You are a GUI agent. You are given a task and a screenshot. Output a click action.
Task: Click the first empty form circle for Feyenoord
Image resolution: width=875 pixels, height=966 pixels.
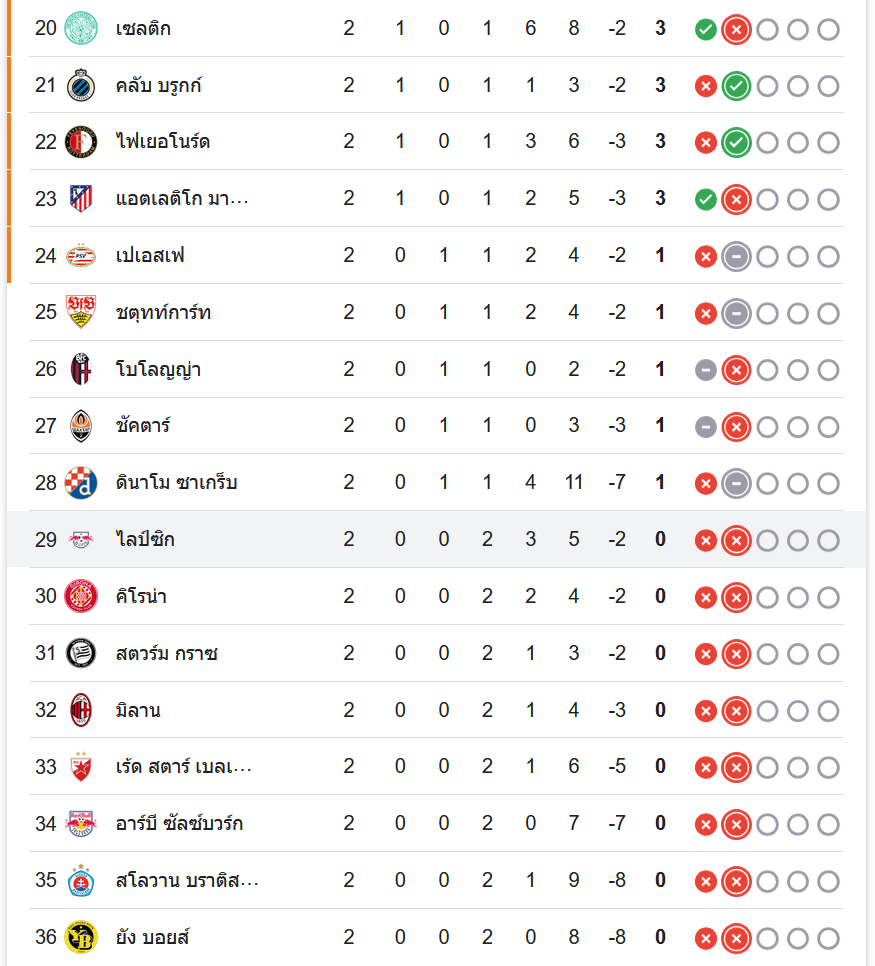tap(767, 143)
